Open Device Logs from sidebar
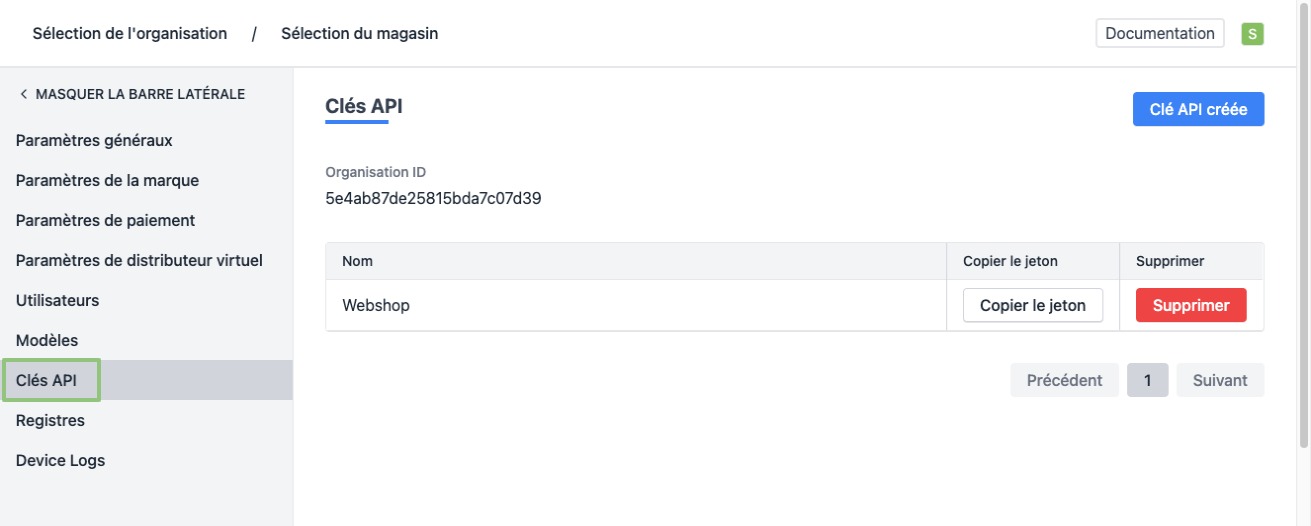This screenshot has width=1311, height=526. 60,460
